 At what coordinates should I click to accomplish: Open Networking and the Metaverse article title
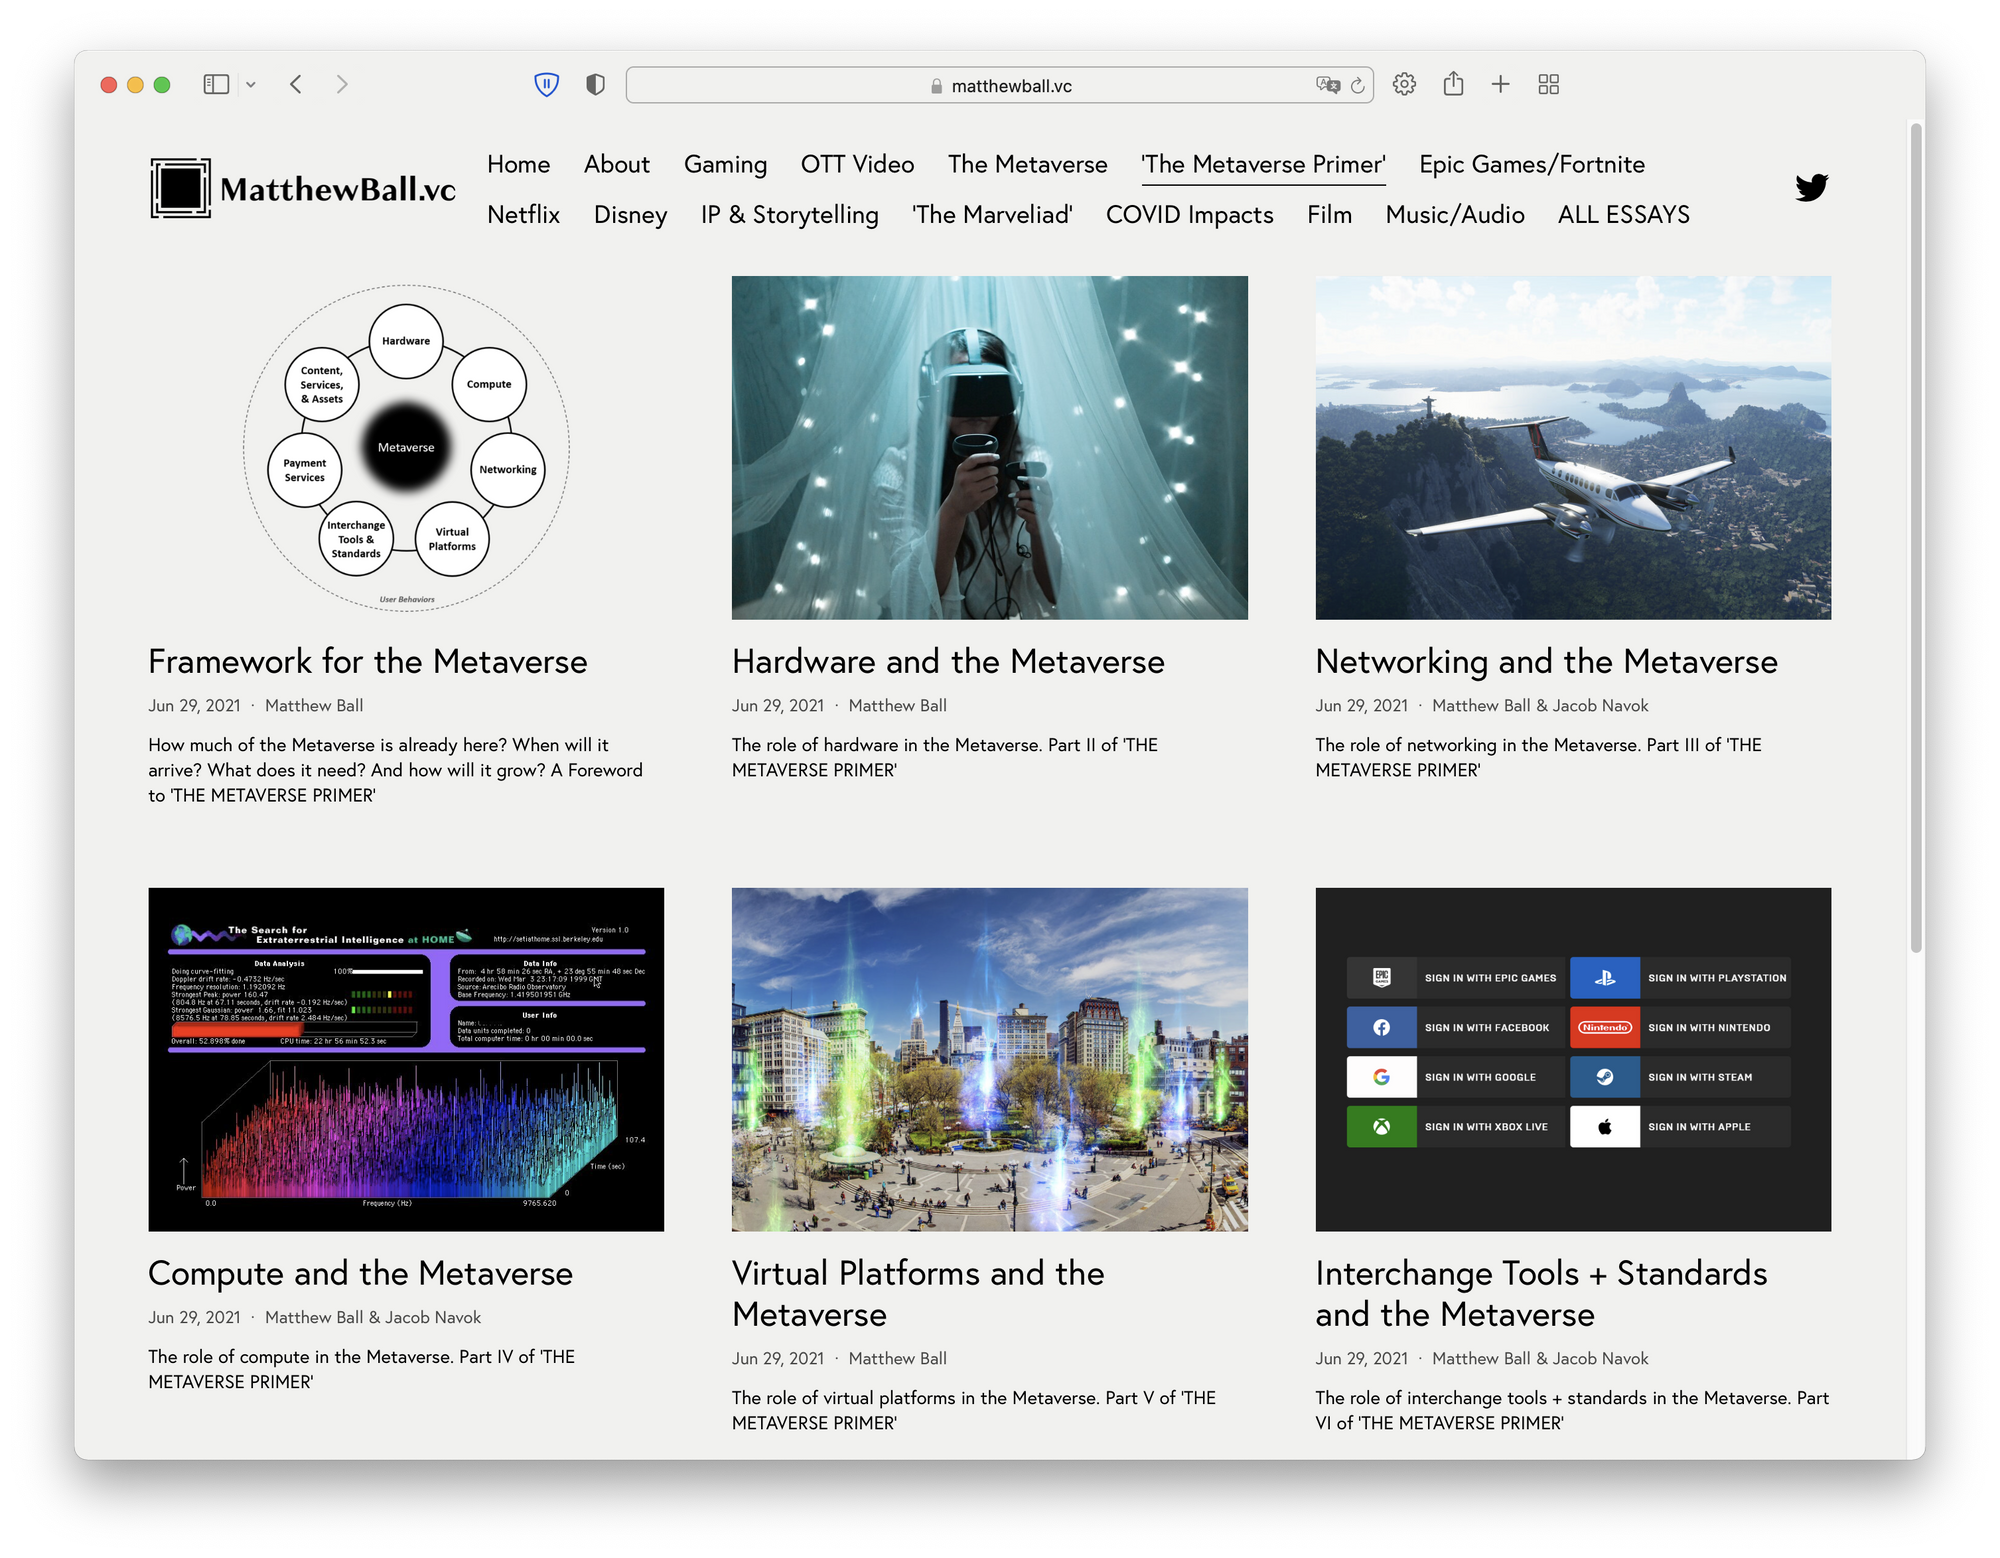coord(1546,661)
